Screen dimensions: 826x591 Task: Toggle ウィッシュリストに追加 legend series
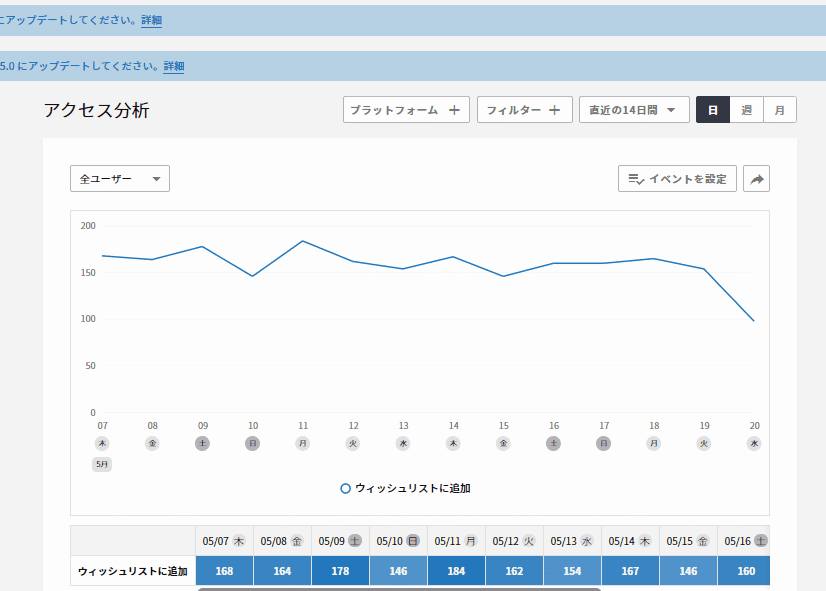tap(406, 488)
